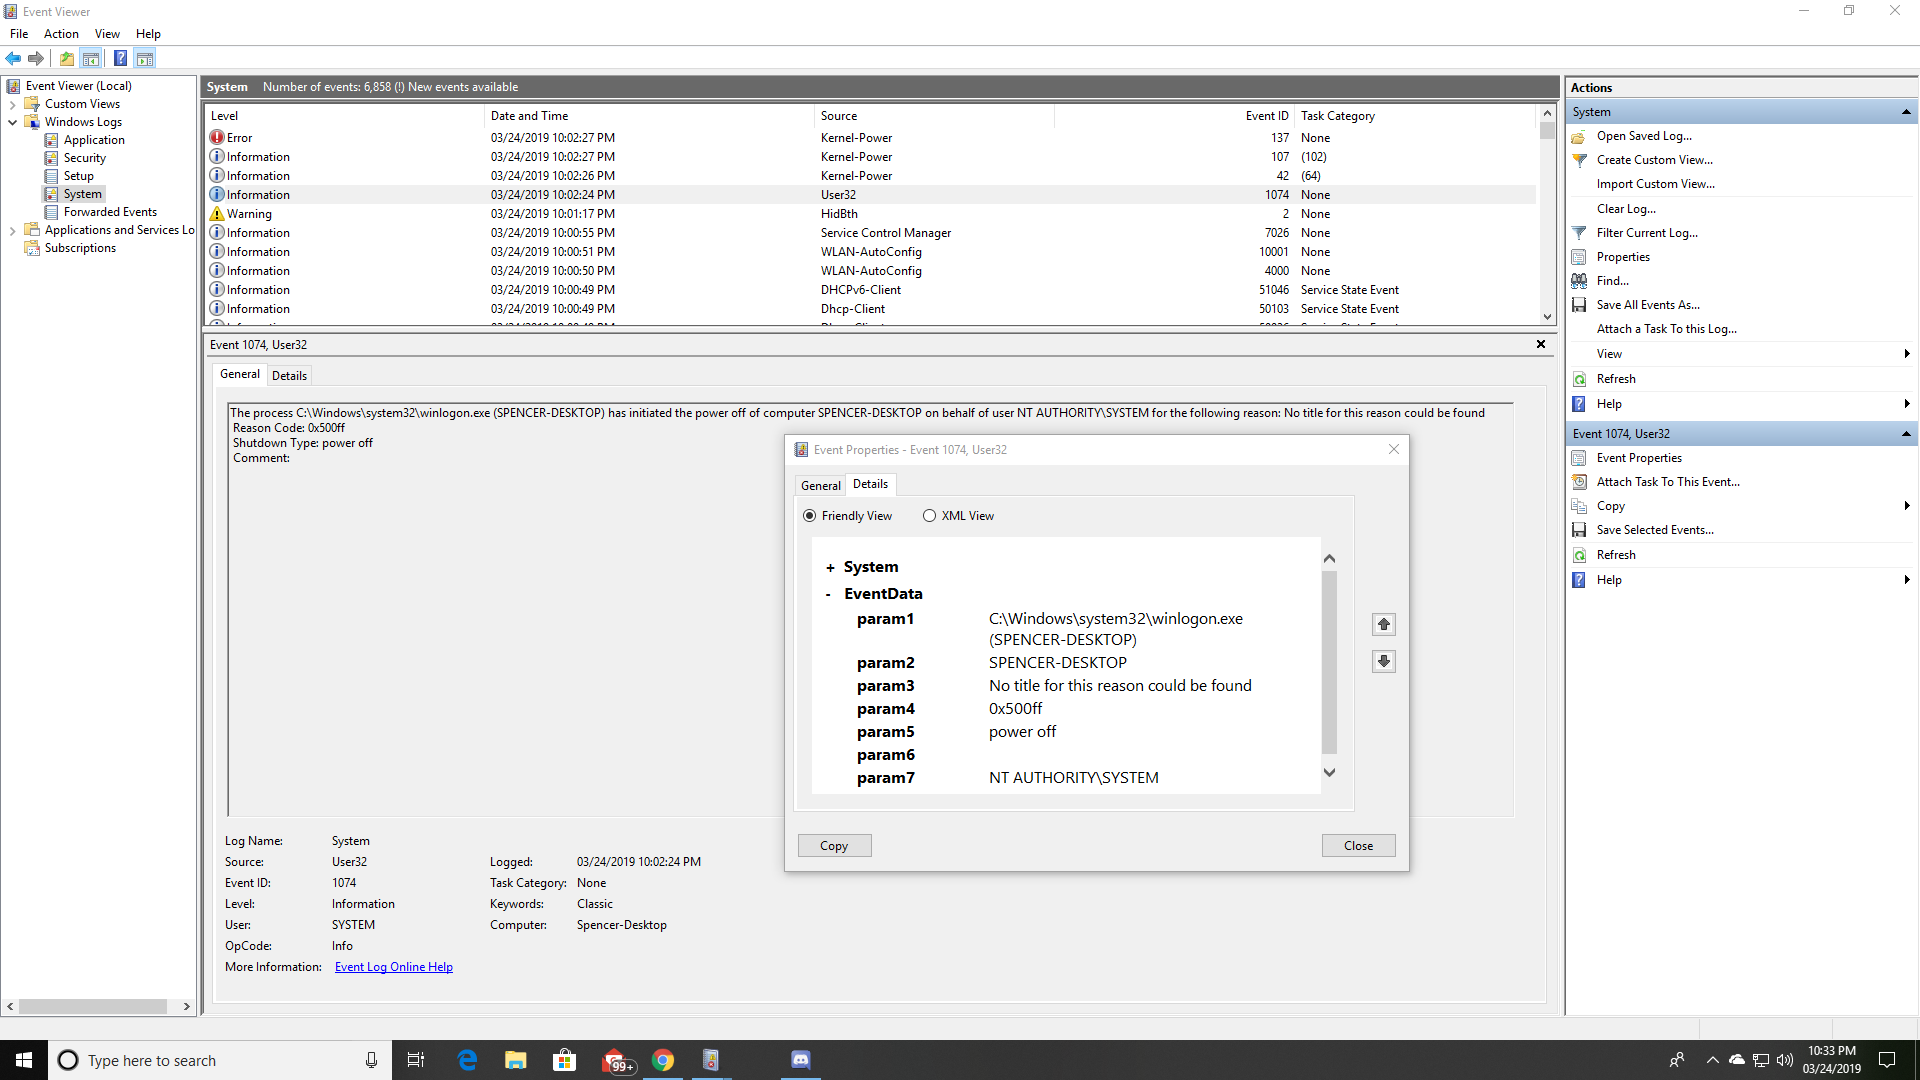Click the Properties icon in Actions pane
This screenshot has height=1080, width=1920.
tap(1579, 257)
